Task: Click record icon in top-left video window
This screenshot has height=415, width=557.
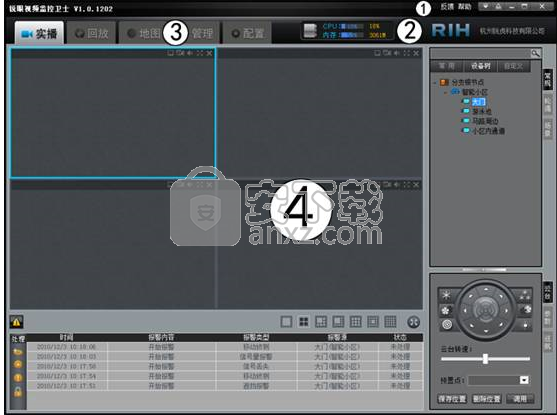Action: [180, 53]
